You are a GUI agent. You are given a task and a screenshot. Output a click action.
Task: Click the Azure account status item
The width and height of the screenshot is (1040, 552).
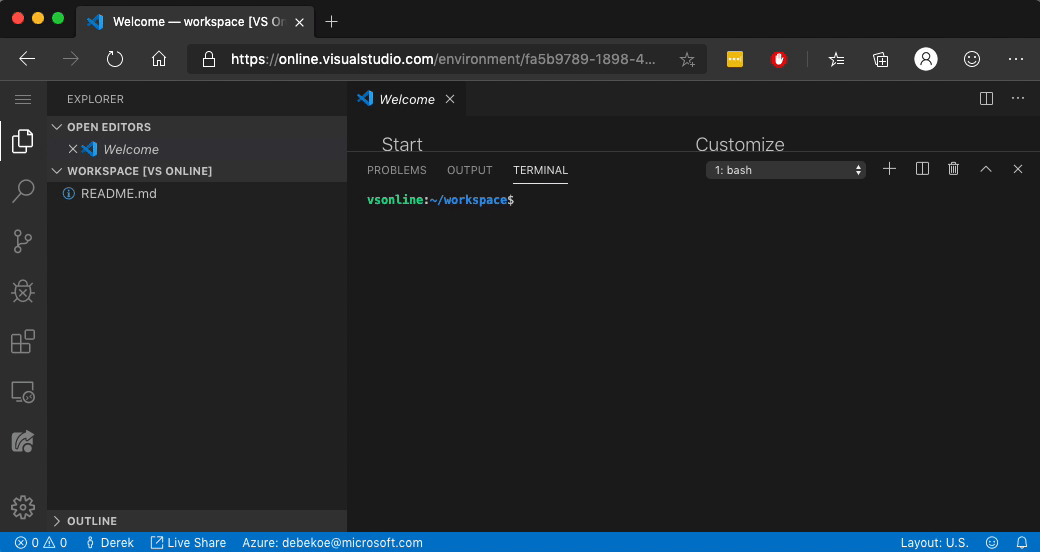[x=332, y=543]
